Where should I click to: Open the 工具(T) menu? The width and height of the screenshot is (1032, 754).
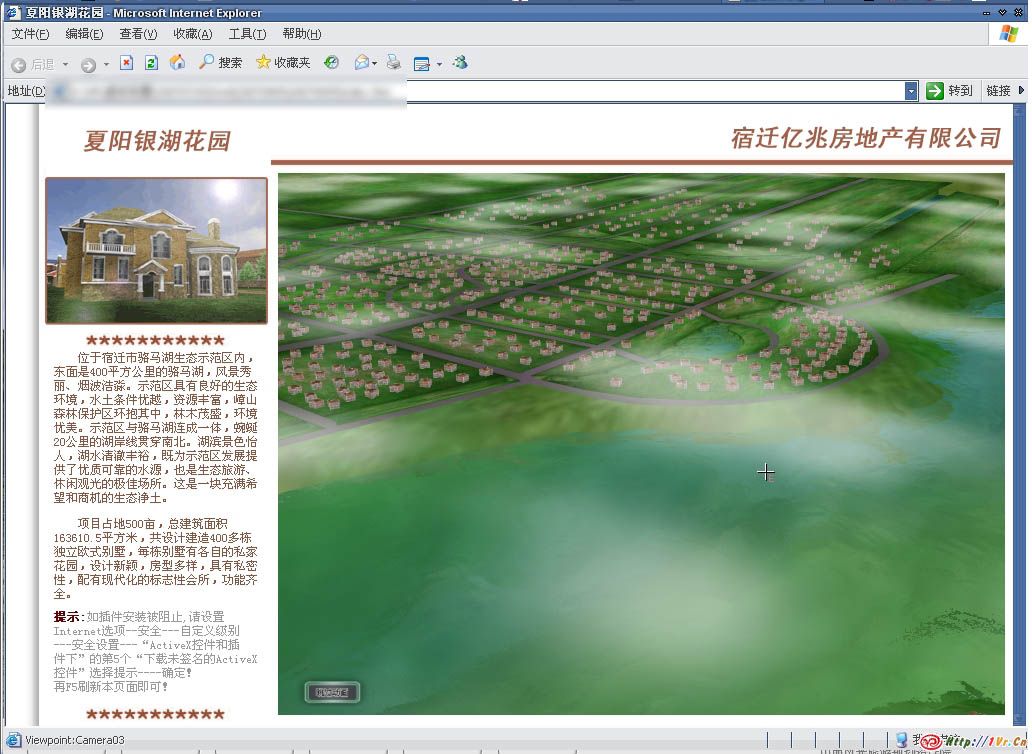pyautogui.click(x=247, y=34)
